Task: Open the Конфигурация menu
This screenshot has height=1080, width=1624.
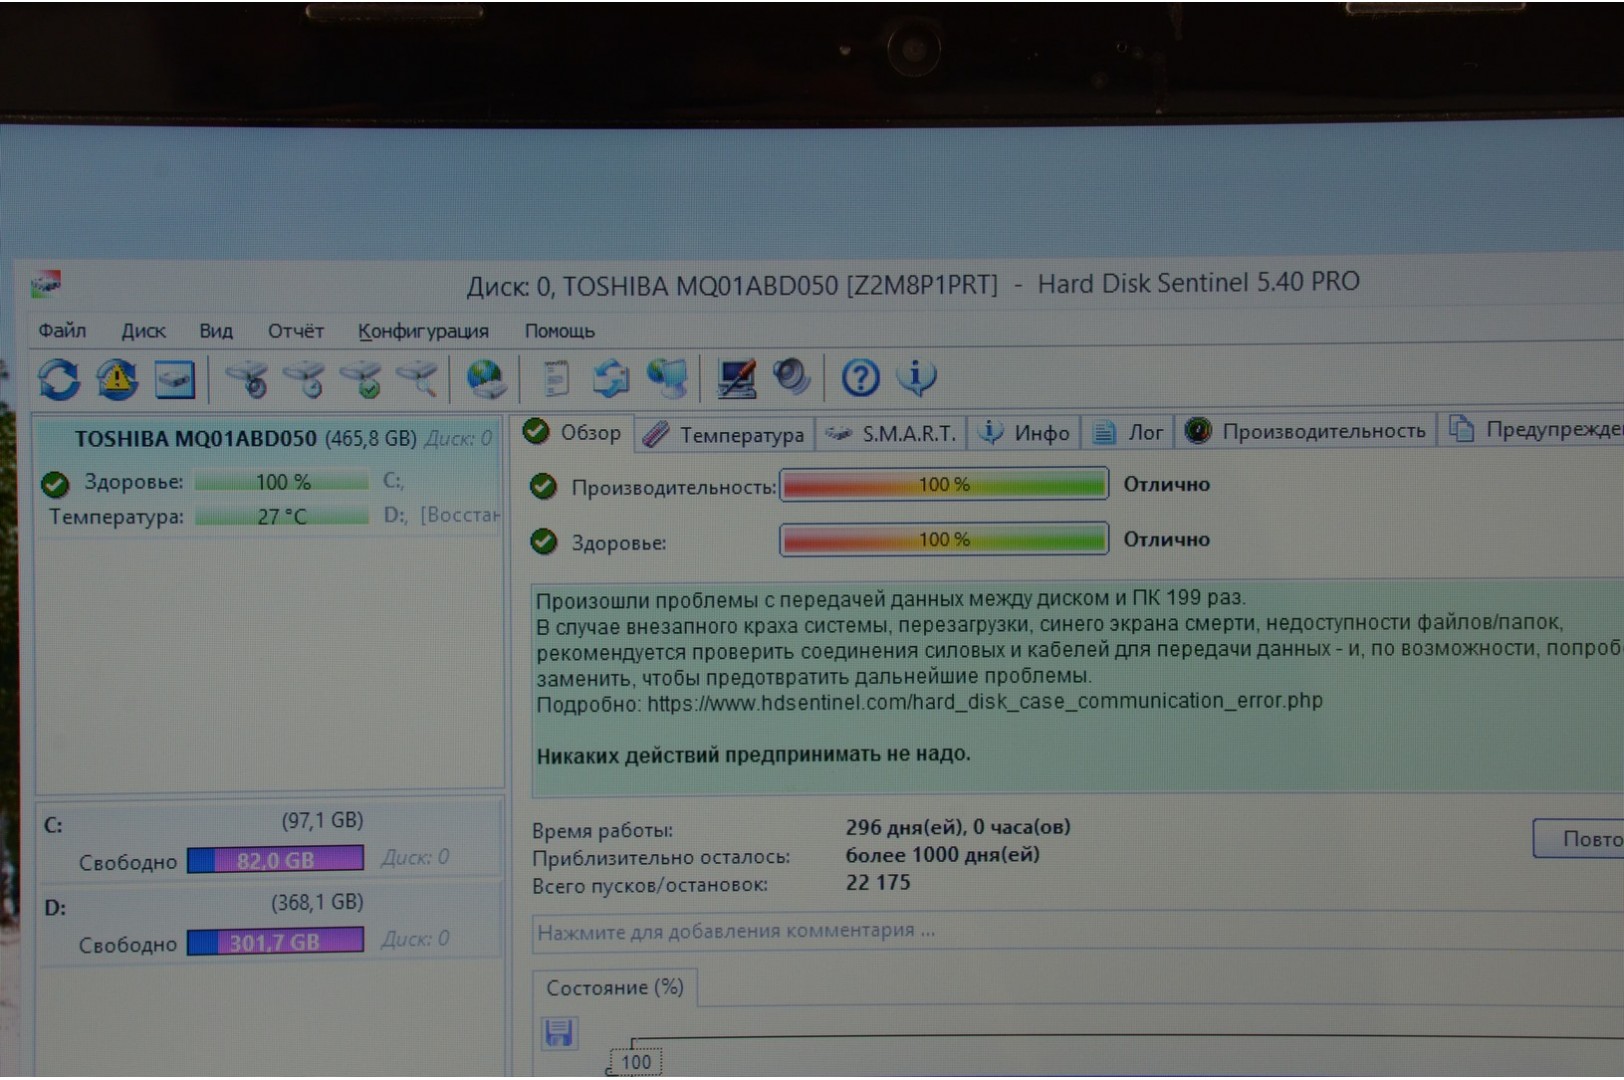Action: pyautogui.click(x=423, y=331)
